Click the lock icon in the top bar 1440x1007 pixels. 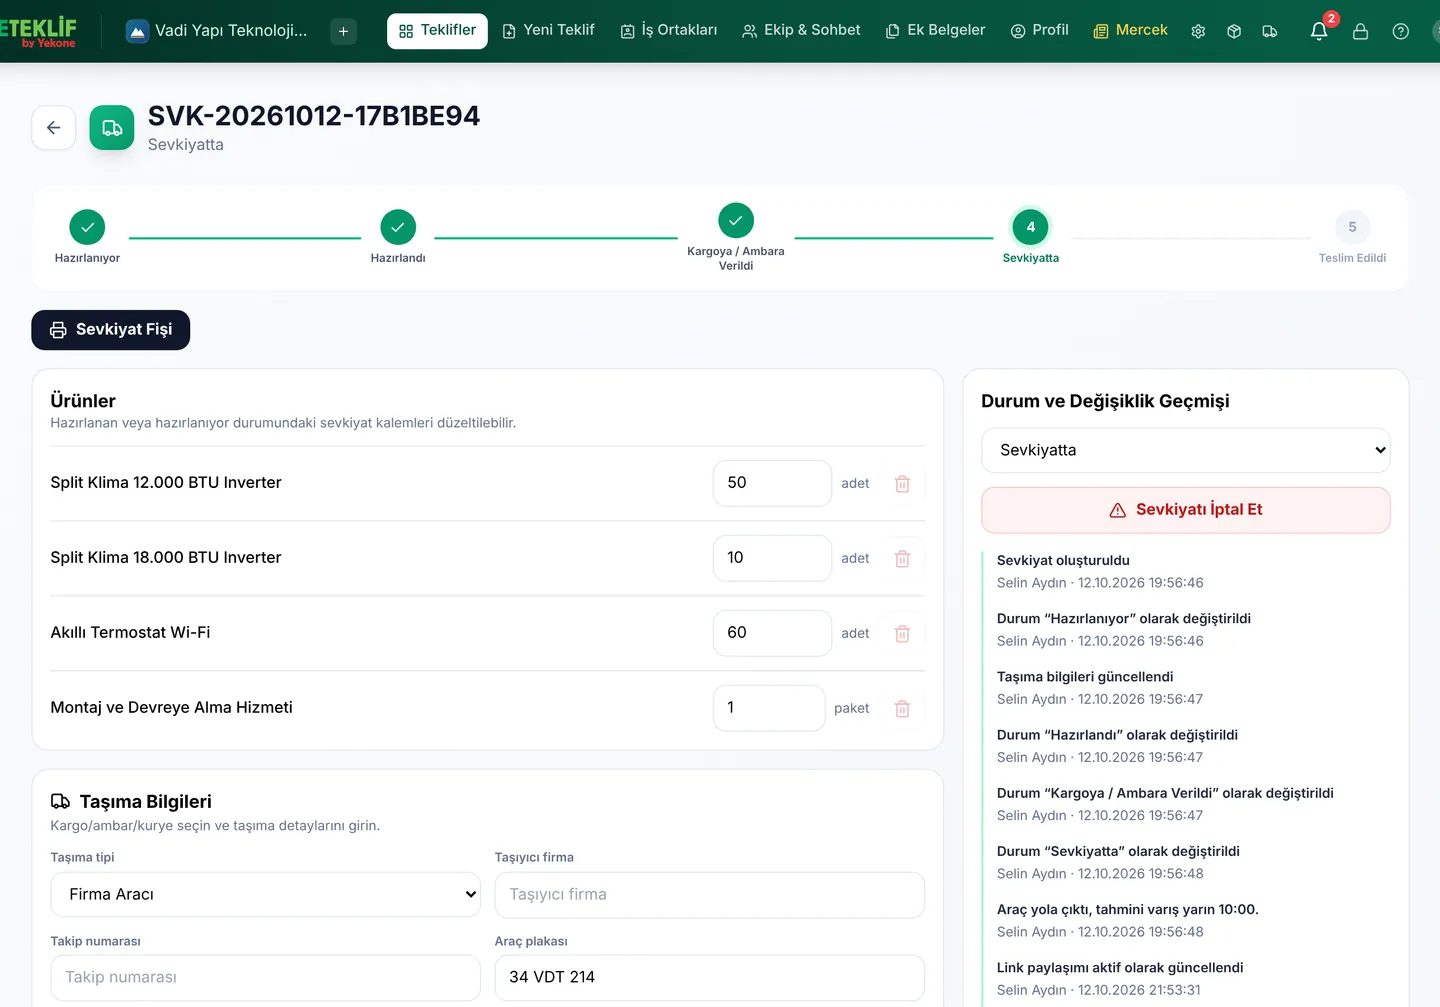click(x=1360, y=31)
